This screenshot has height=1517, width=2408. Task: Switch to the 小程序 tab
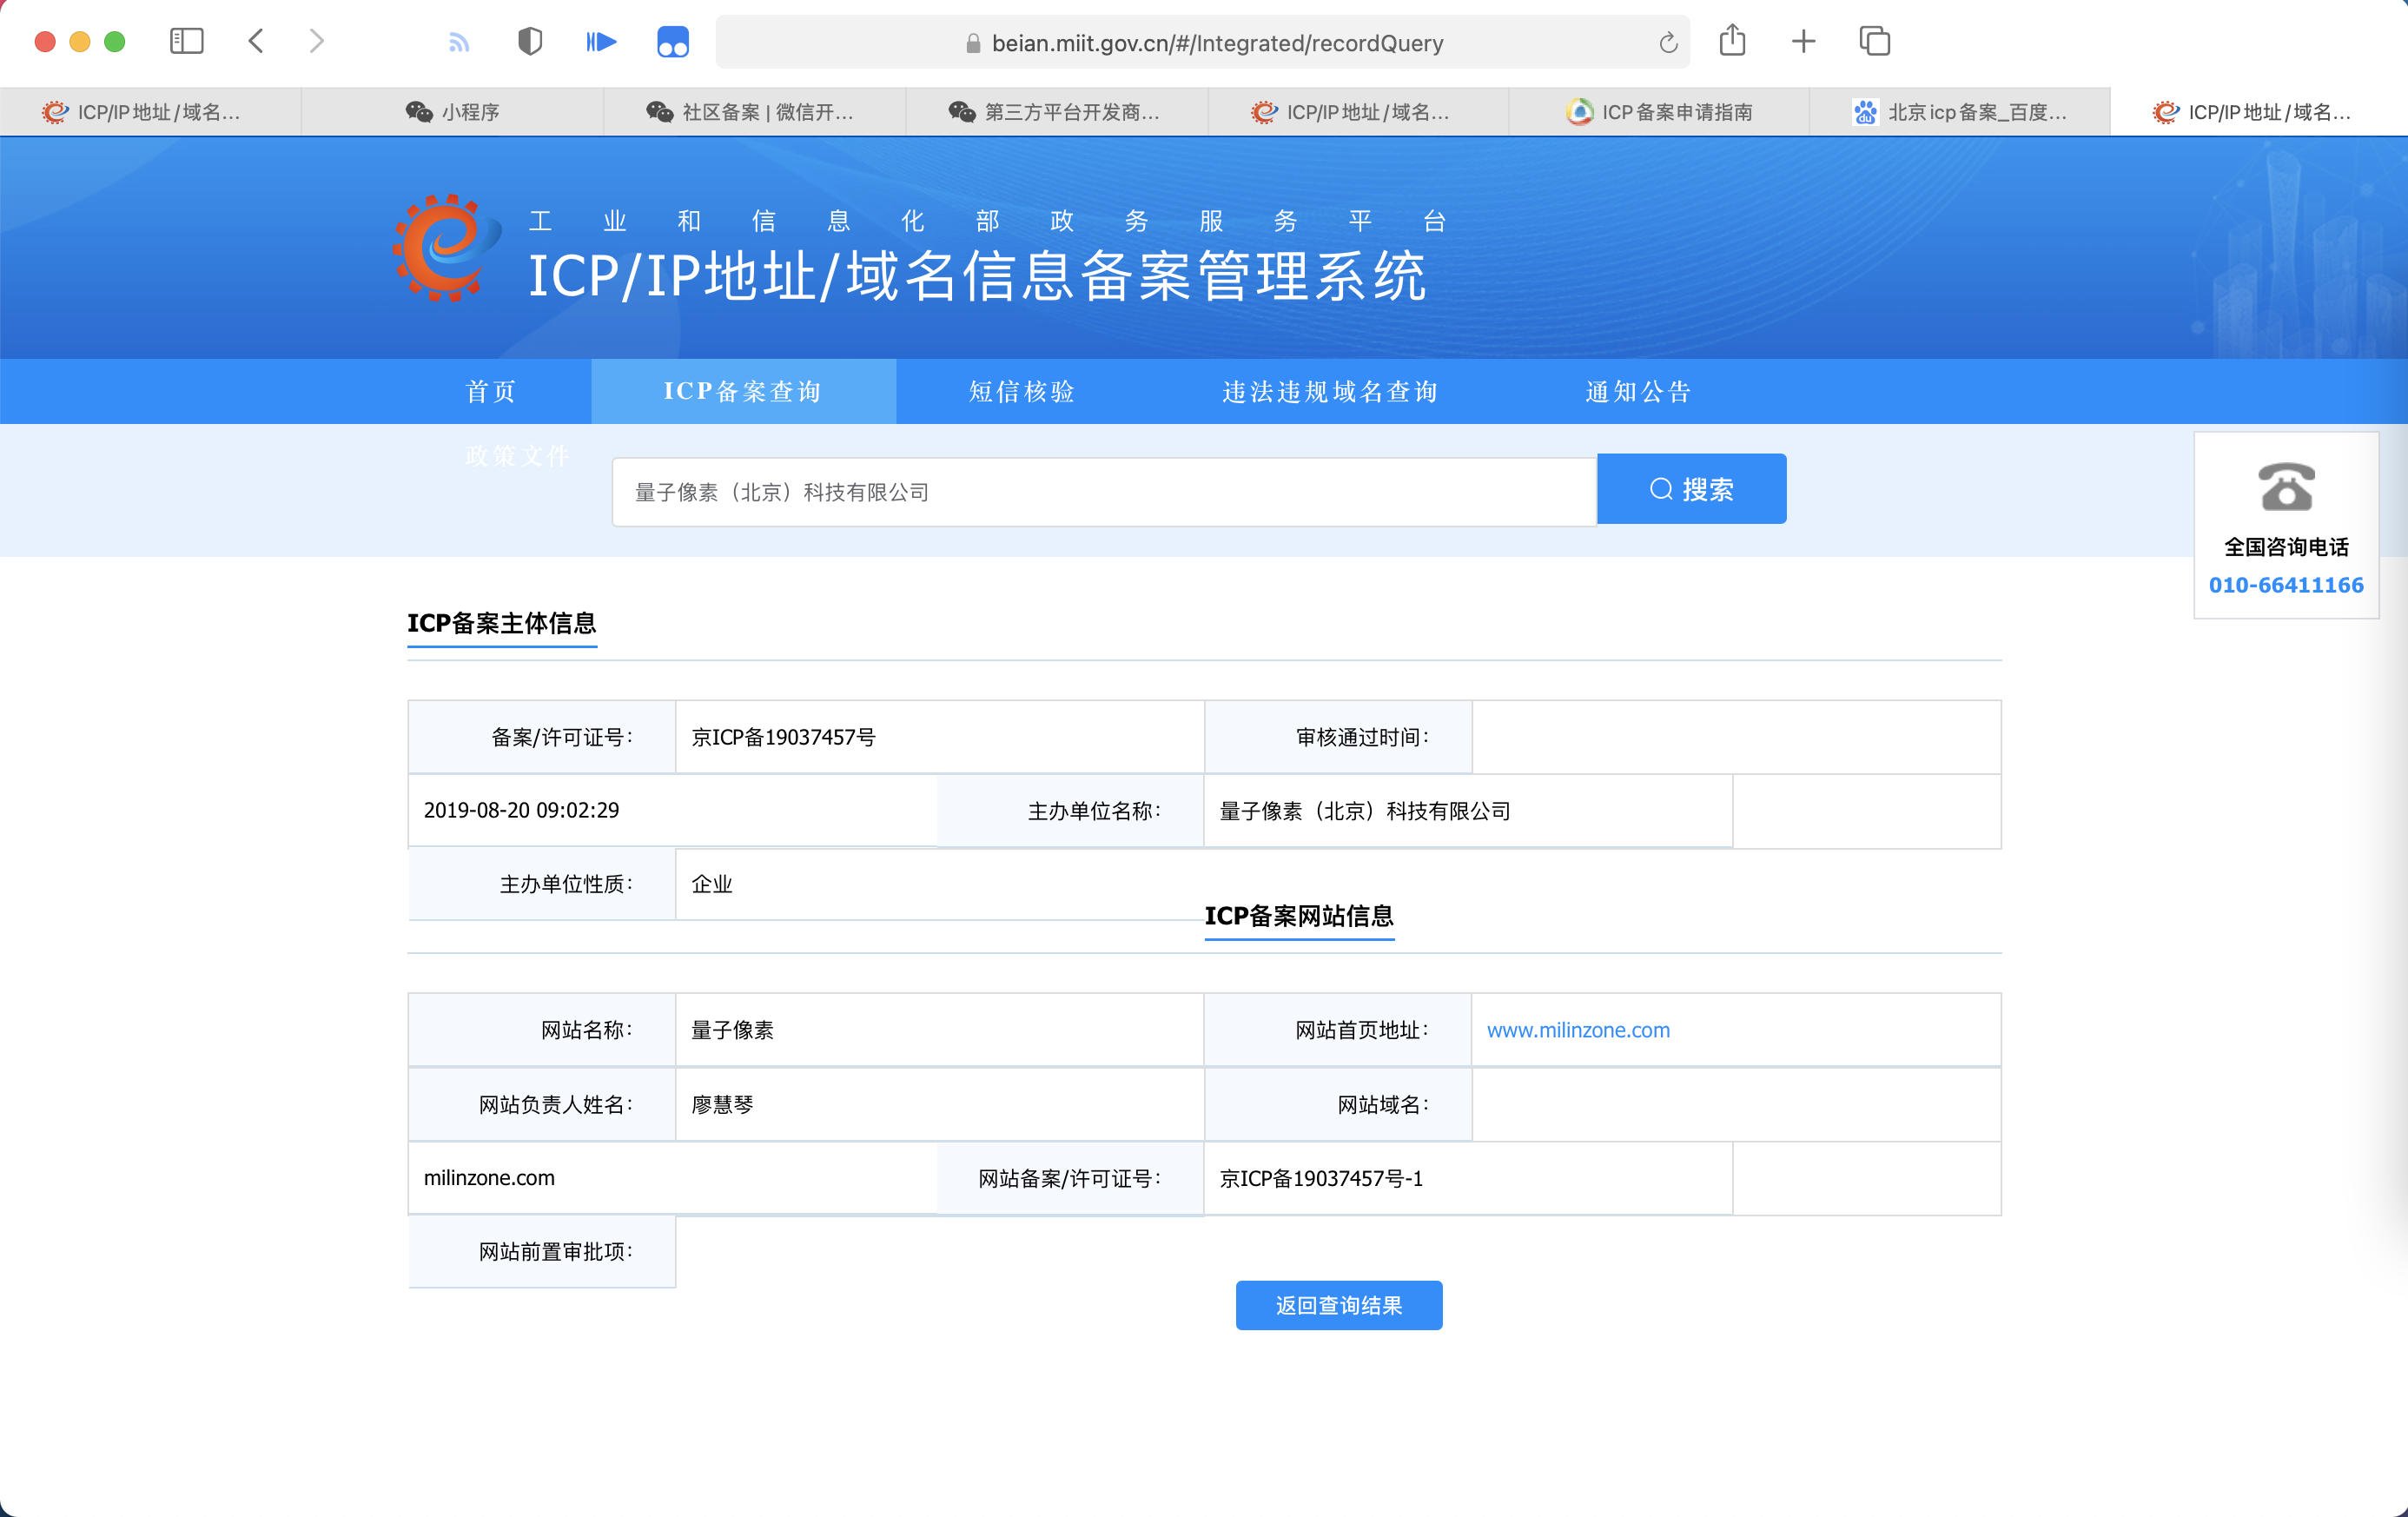452,112
